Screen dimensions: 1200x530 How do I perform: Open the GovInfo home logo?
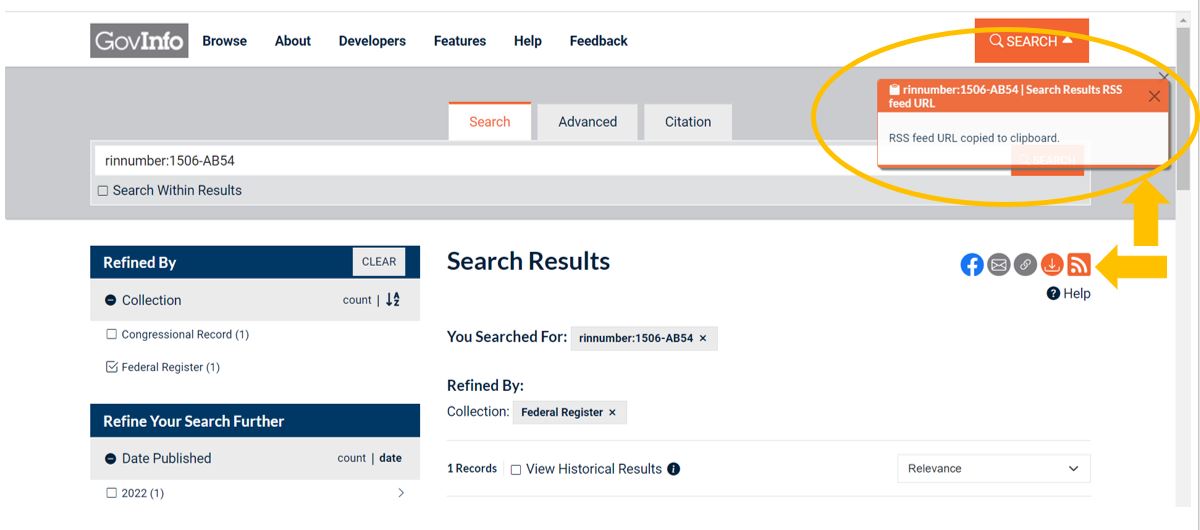click(x=139, y=40)
